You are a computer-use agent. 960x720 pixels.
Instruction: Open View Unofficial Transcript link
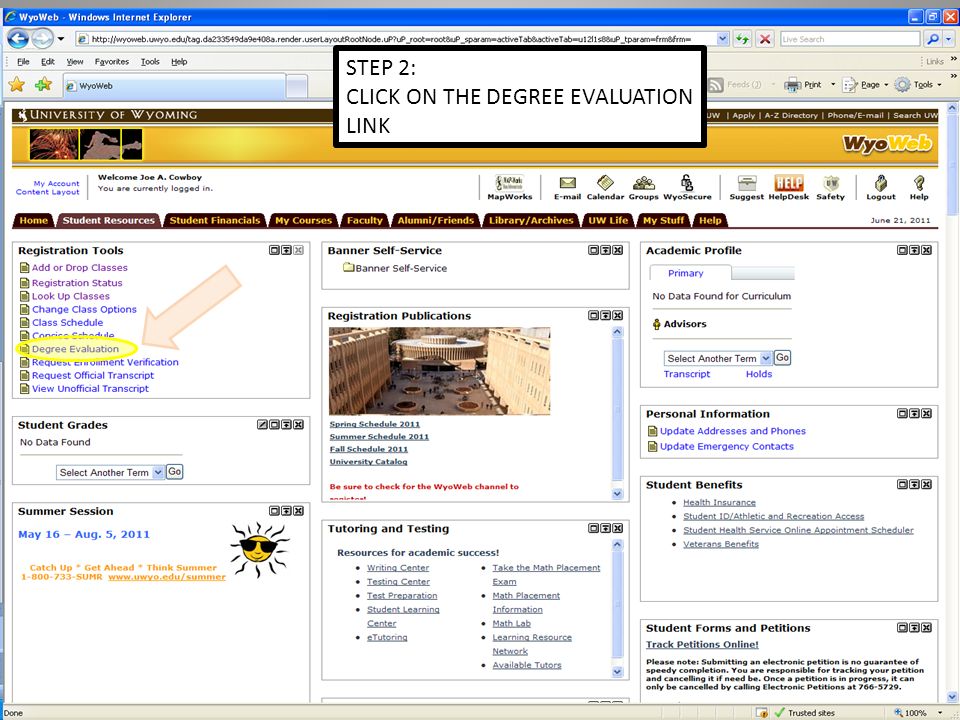(x=90, y=388)
